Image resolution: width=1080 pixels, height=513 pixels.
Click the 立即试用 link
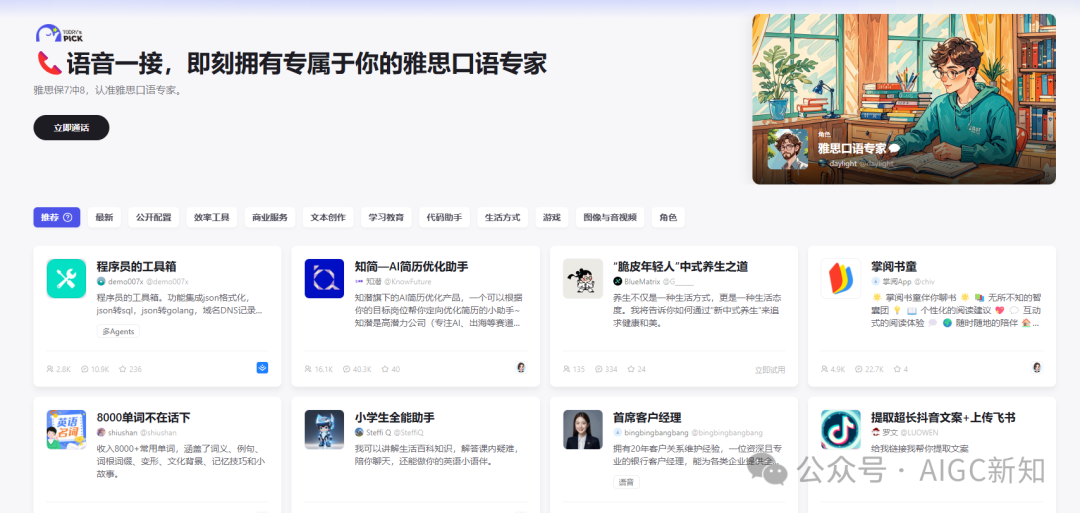coord(769,369)
